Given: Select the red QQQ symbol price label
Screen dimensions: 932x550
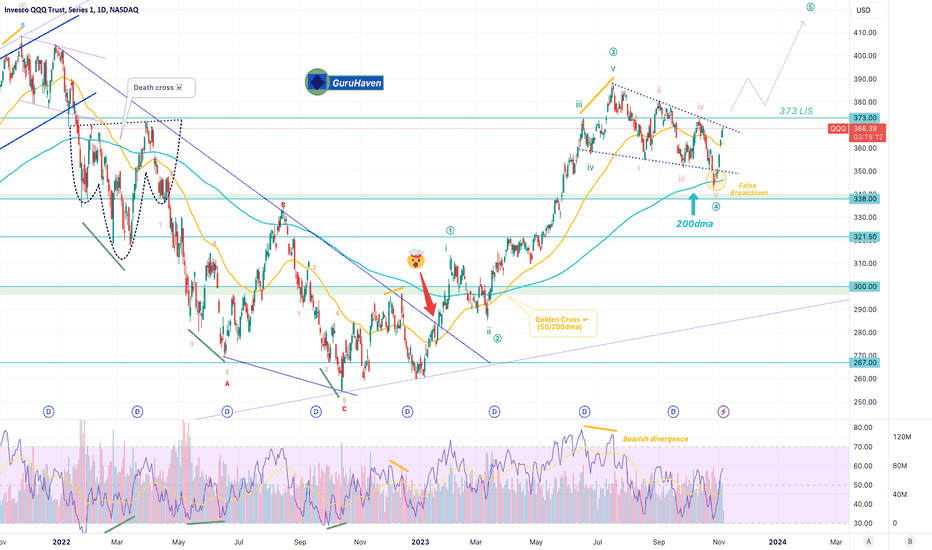Looking at the screenshot, I should click(x=838, y=128).
